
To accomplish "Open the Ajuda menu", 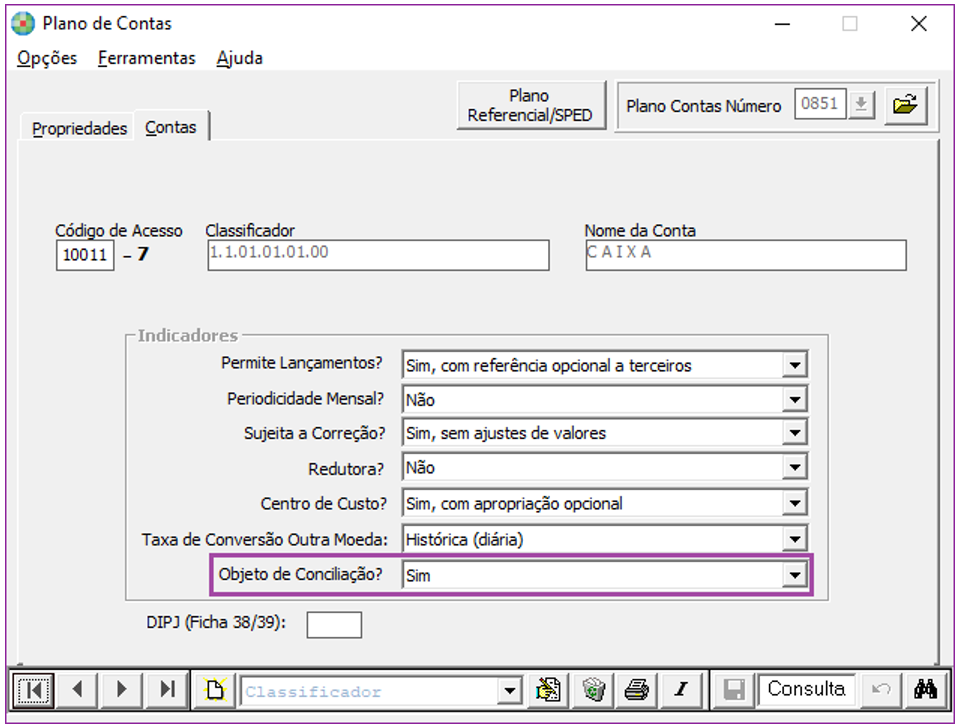I will (239, 58).
